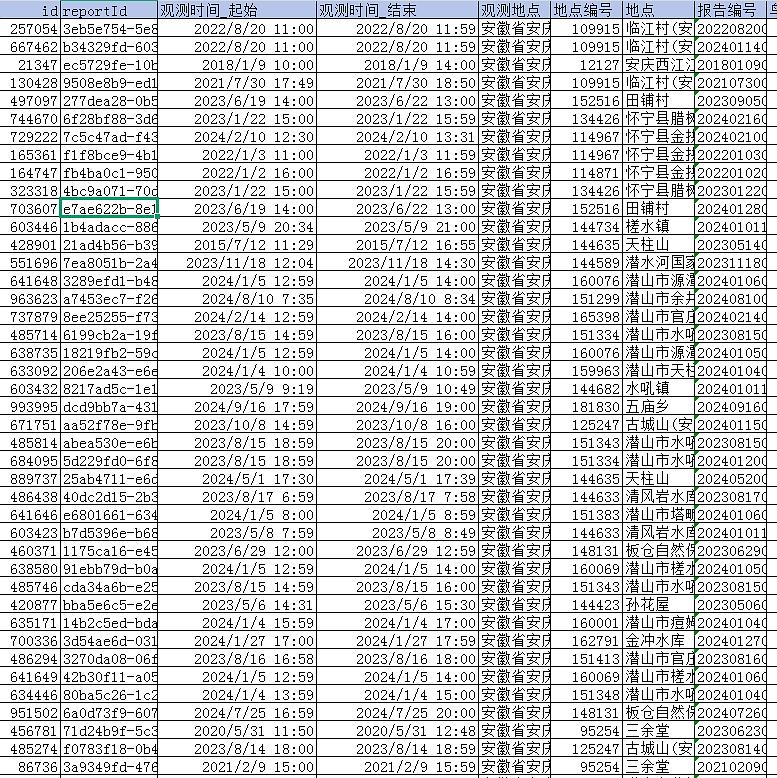Select id cell 641648
Viewport: 777px width, 778px height.
click(30, 281)
